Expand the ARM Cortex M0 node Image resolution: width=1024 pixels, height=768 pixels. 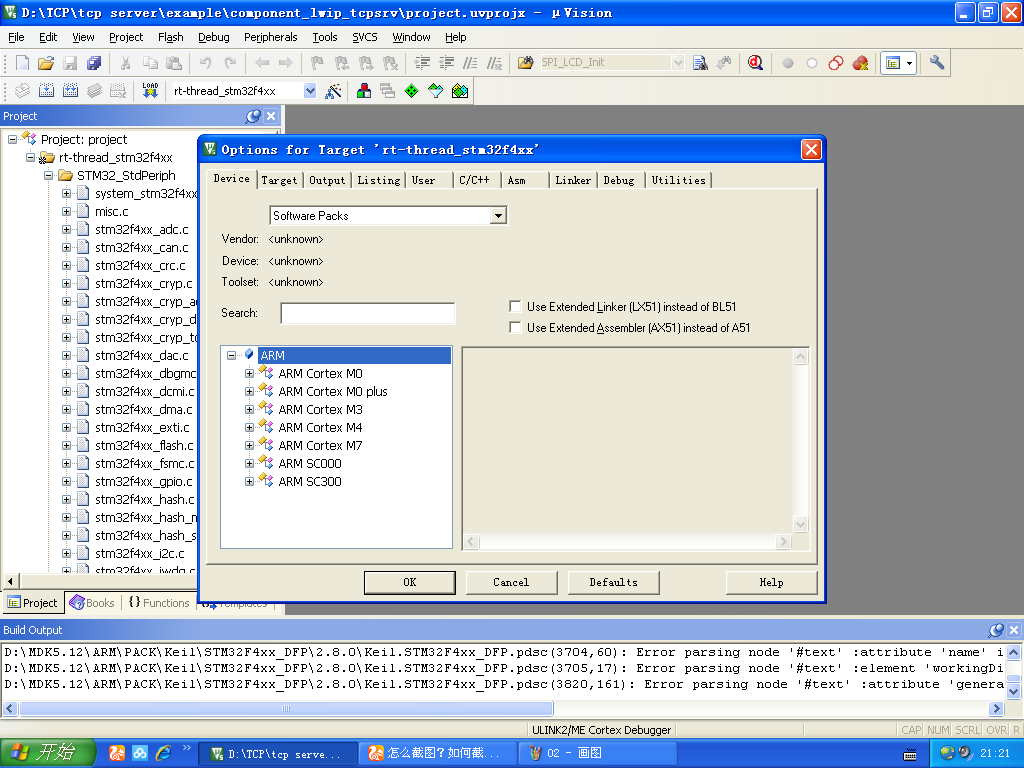pos(249,374)
